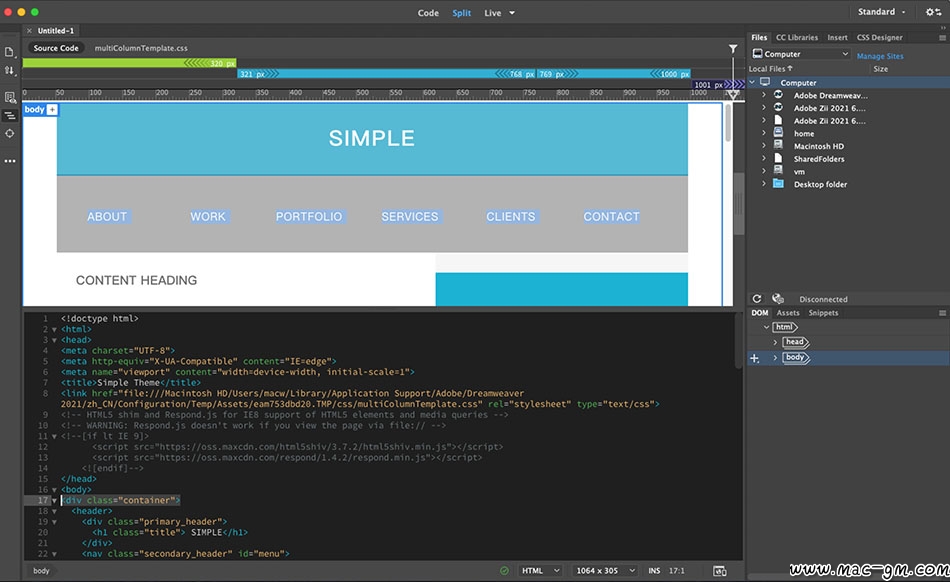This screenshot has height=582, width=950.
Task: Collapse code fold arrow at line 17
Action: coord(54,500)
